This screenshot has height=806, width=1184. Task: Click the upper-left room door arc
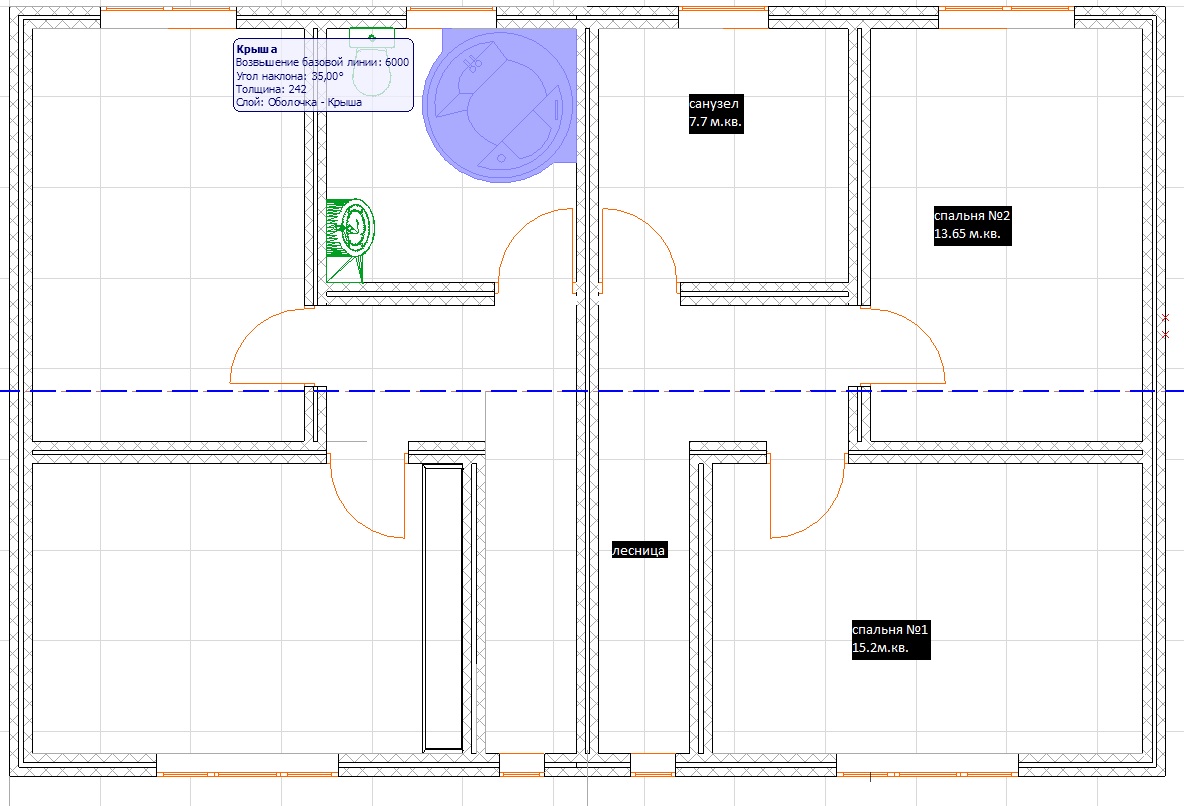click(x=272, y=346)
